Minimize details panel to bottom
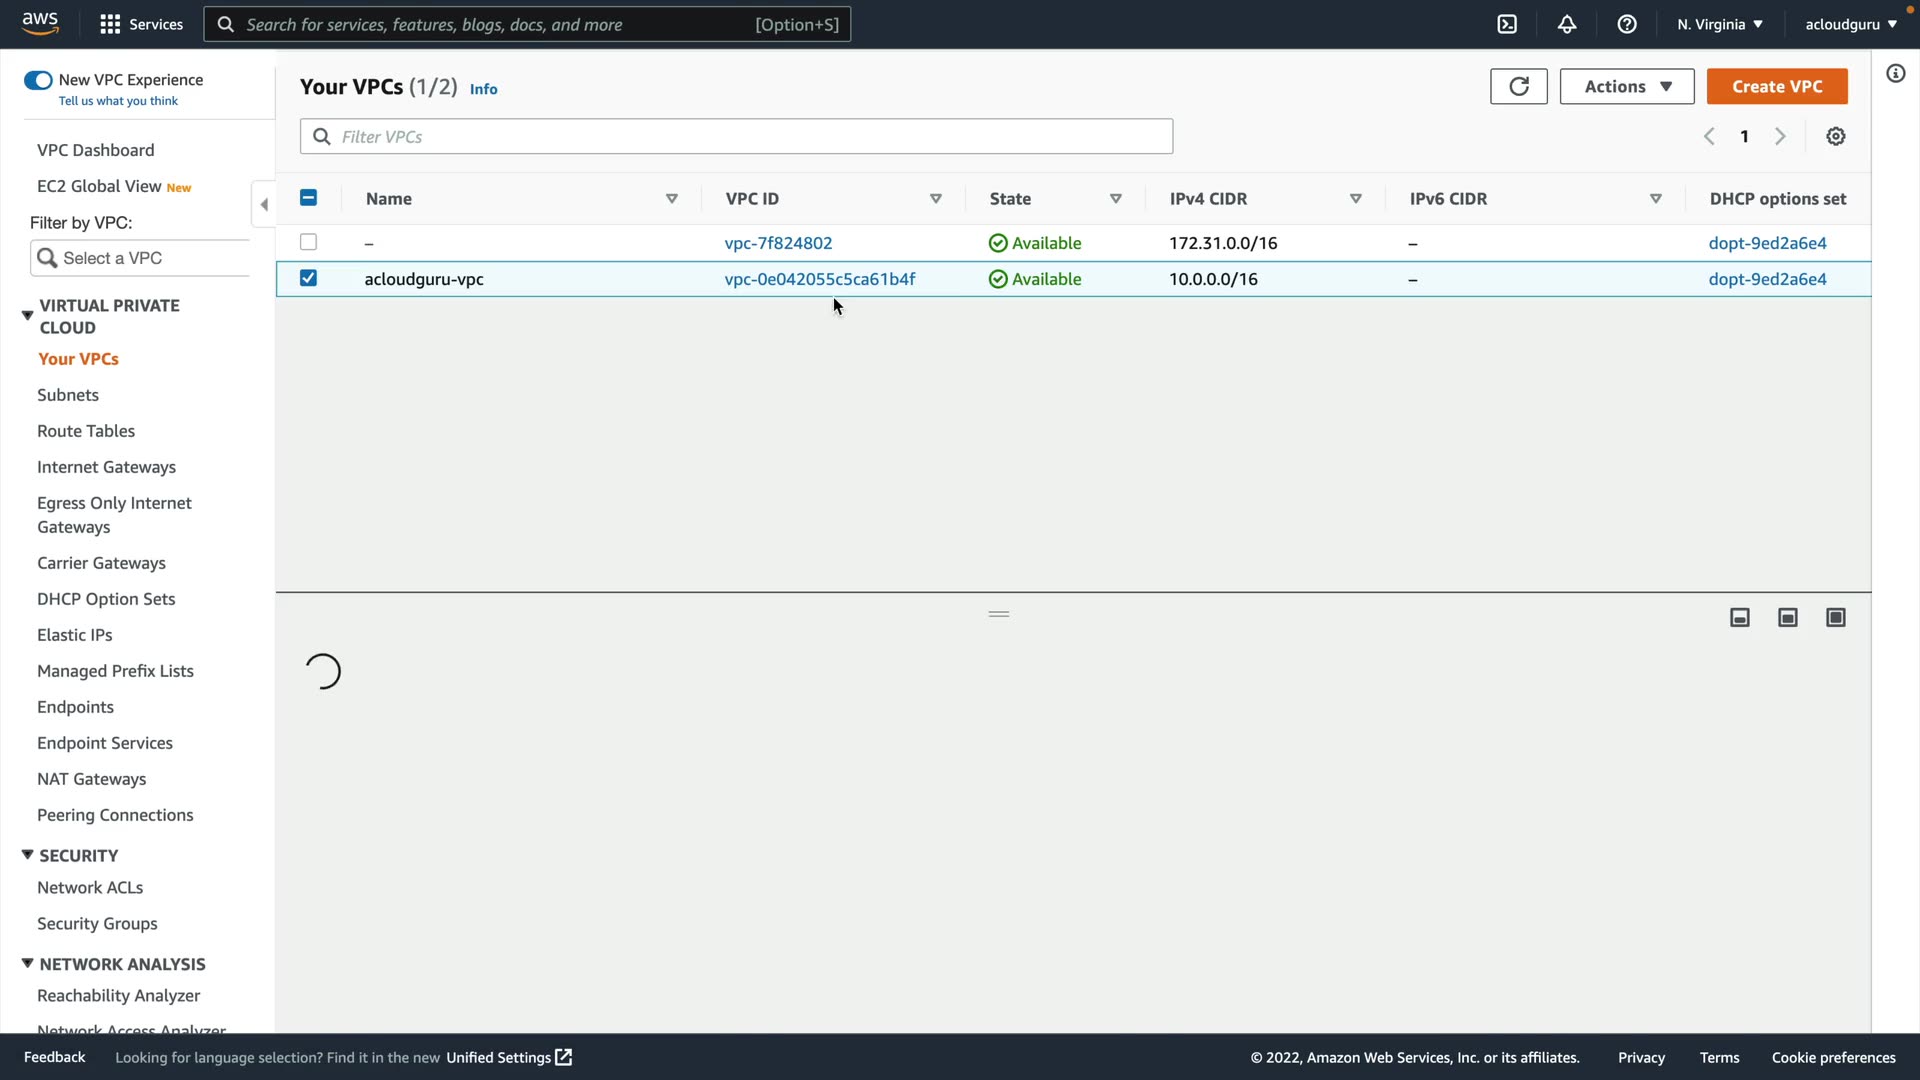Image resolution: width=1920 pixels, height=1080 pixels. 1740,618
